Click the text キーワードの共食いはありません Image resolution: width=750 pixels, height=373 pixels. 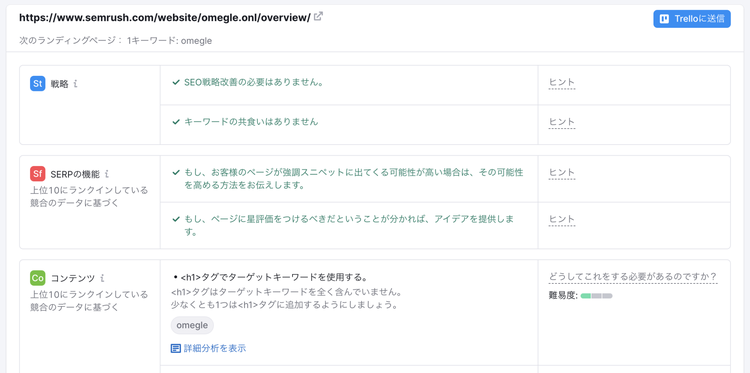click(251, 122)
